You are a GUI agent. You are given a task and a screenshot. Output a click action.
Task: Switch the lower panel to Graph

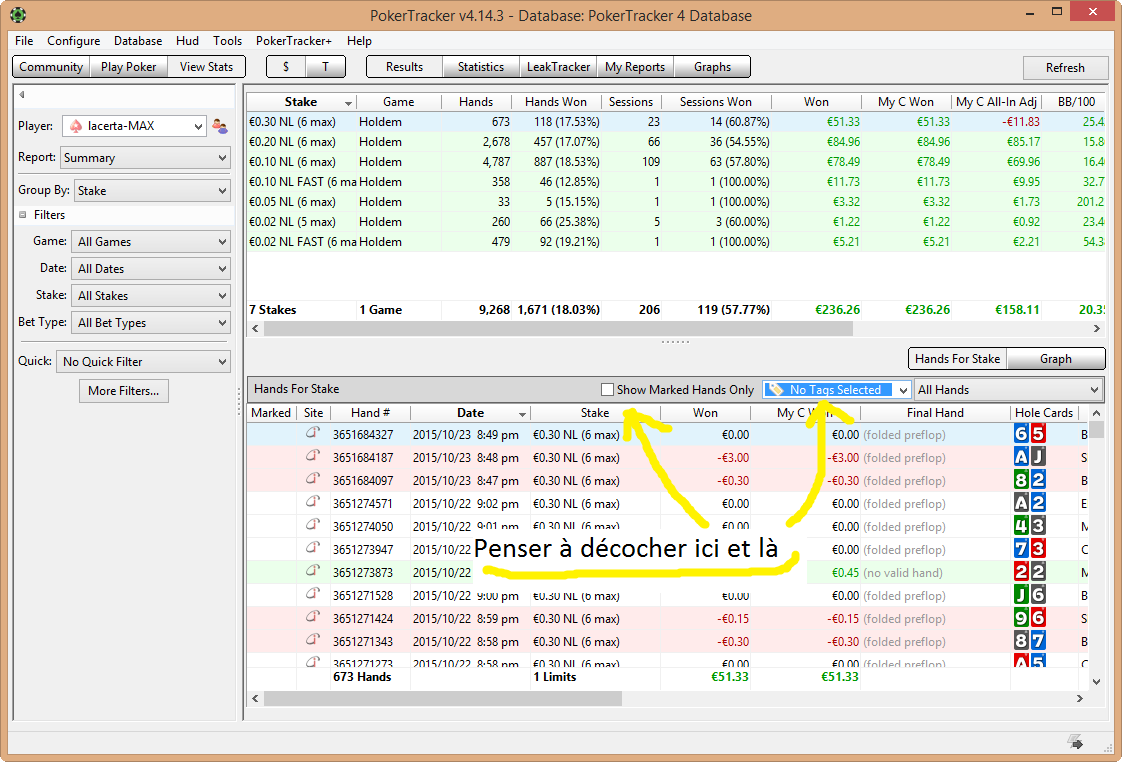click(1055, 358)
